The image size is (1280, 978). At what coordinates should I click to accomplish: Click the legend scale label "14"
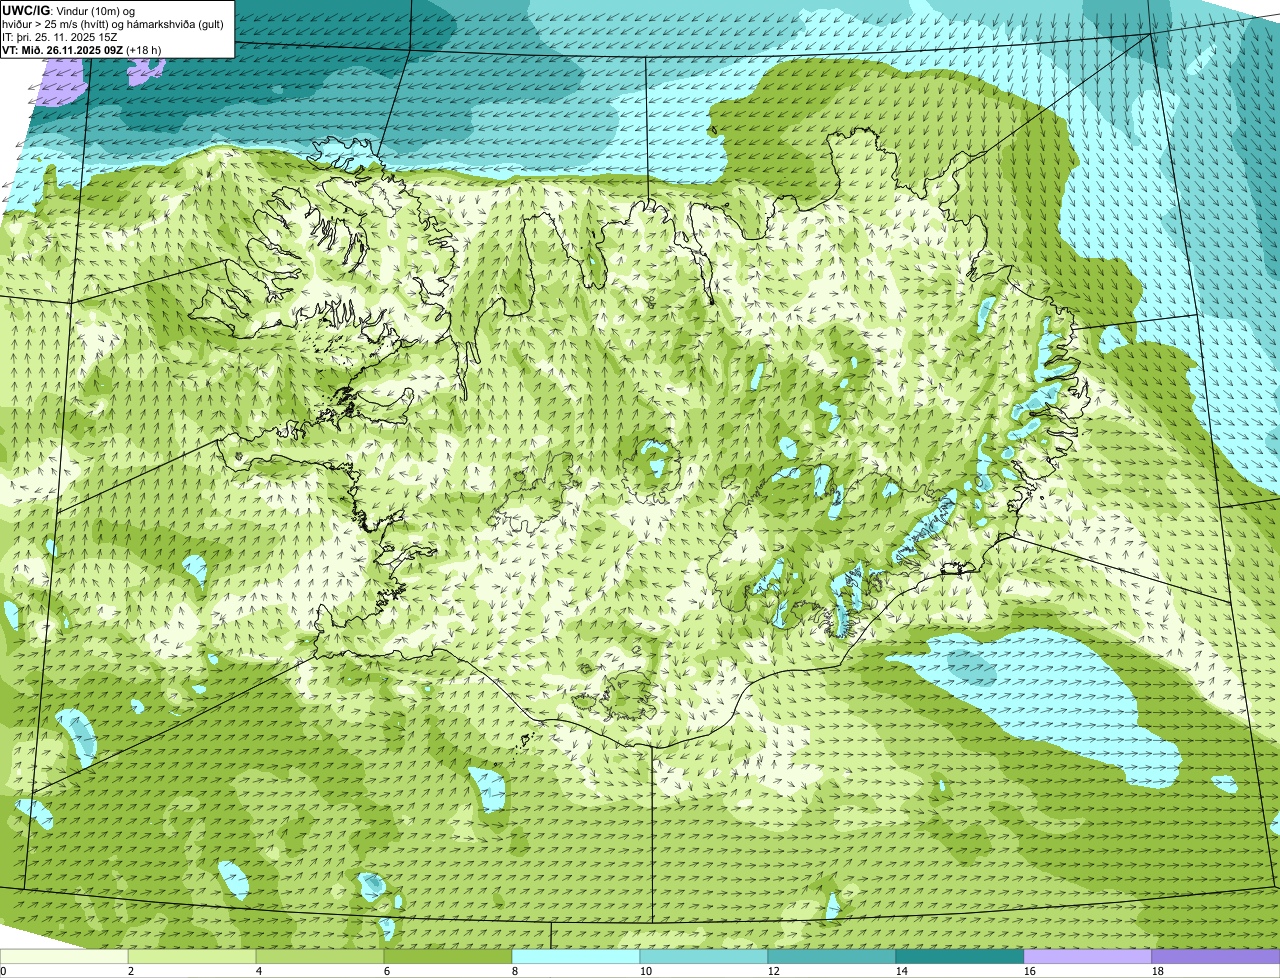pyautogui.click(x=902, y=971)
